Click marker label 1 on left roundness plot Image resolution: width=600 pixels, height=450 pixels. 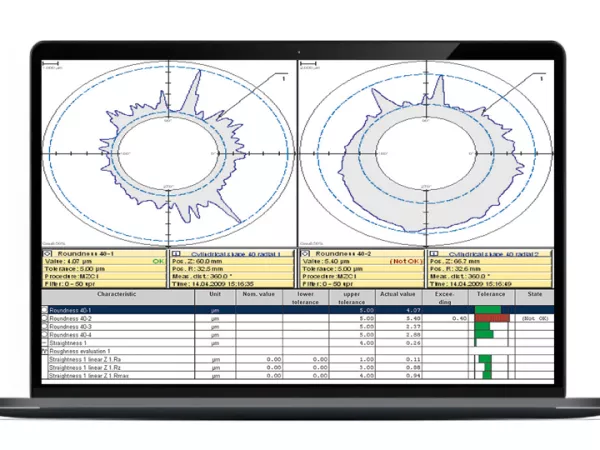coord(284,77)
